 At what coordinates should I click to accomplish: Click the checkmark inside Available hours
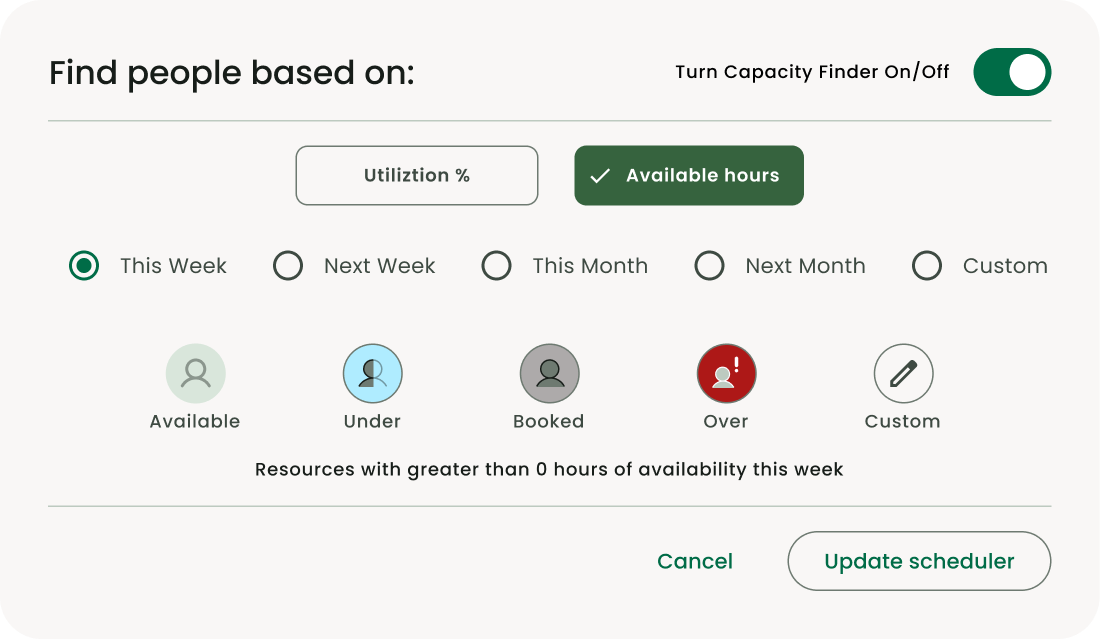pos(600,175)
